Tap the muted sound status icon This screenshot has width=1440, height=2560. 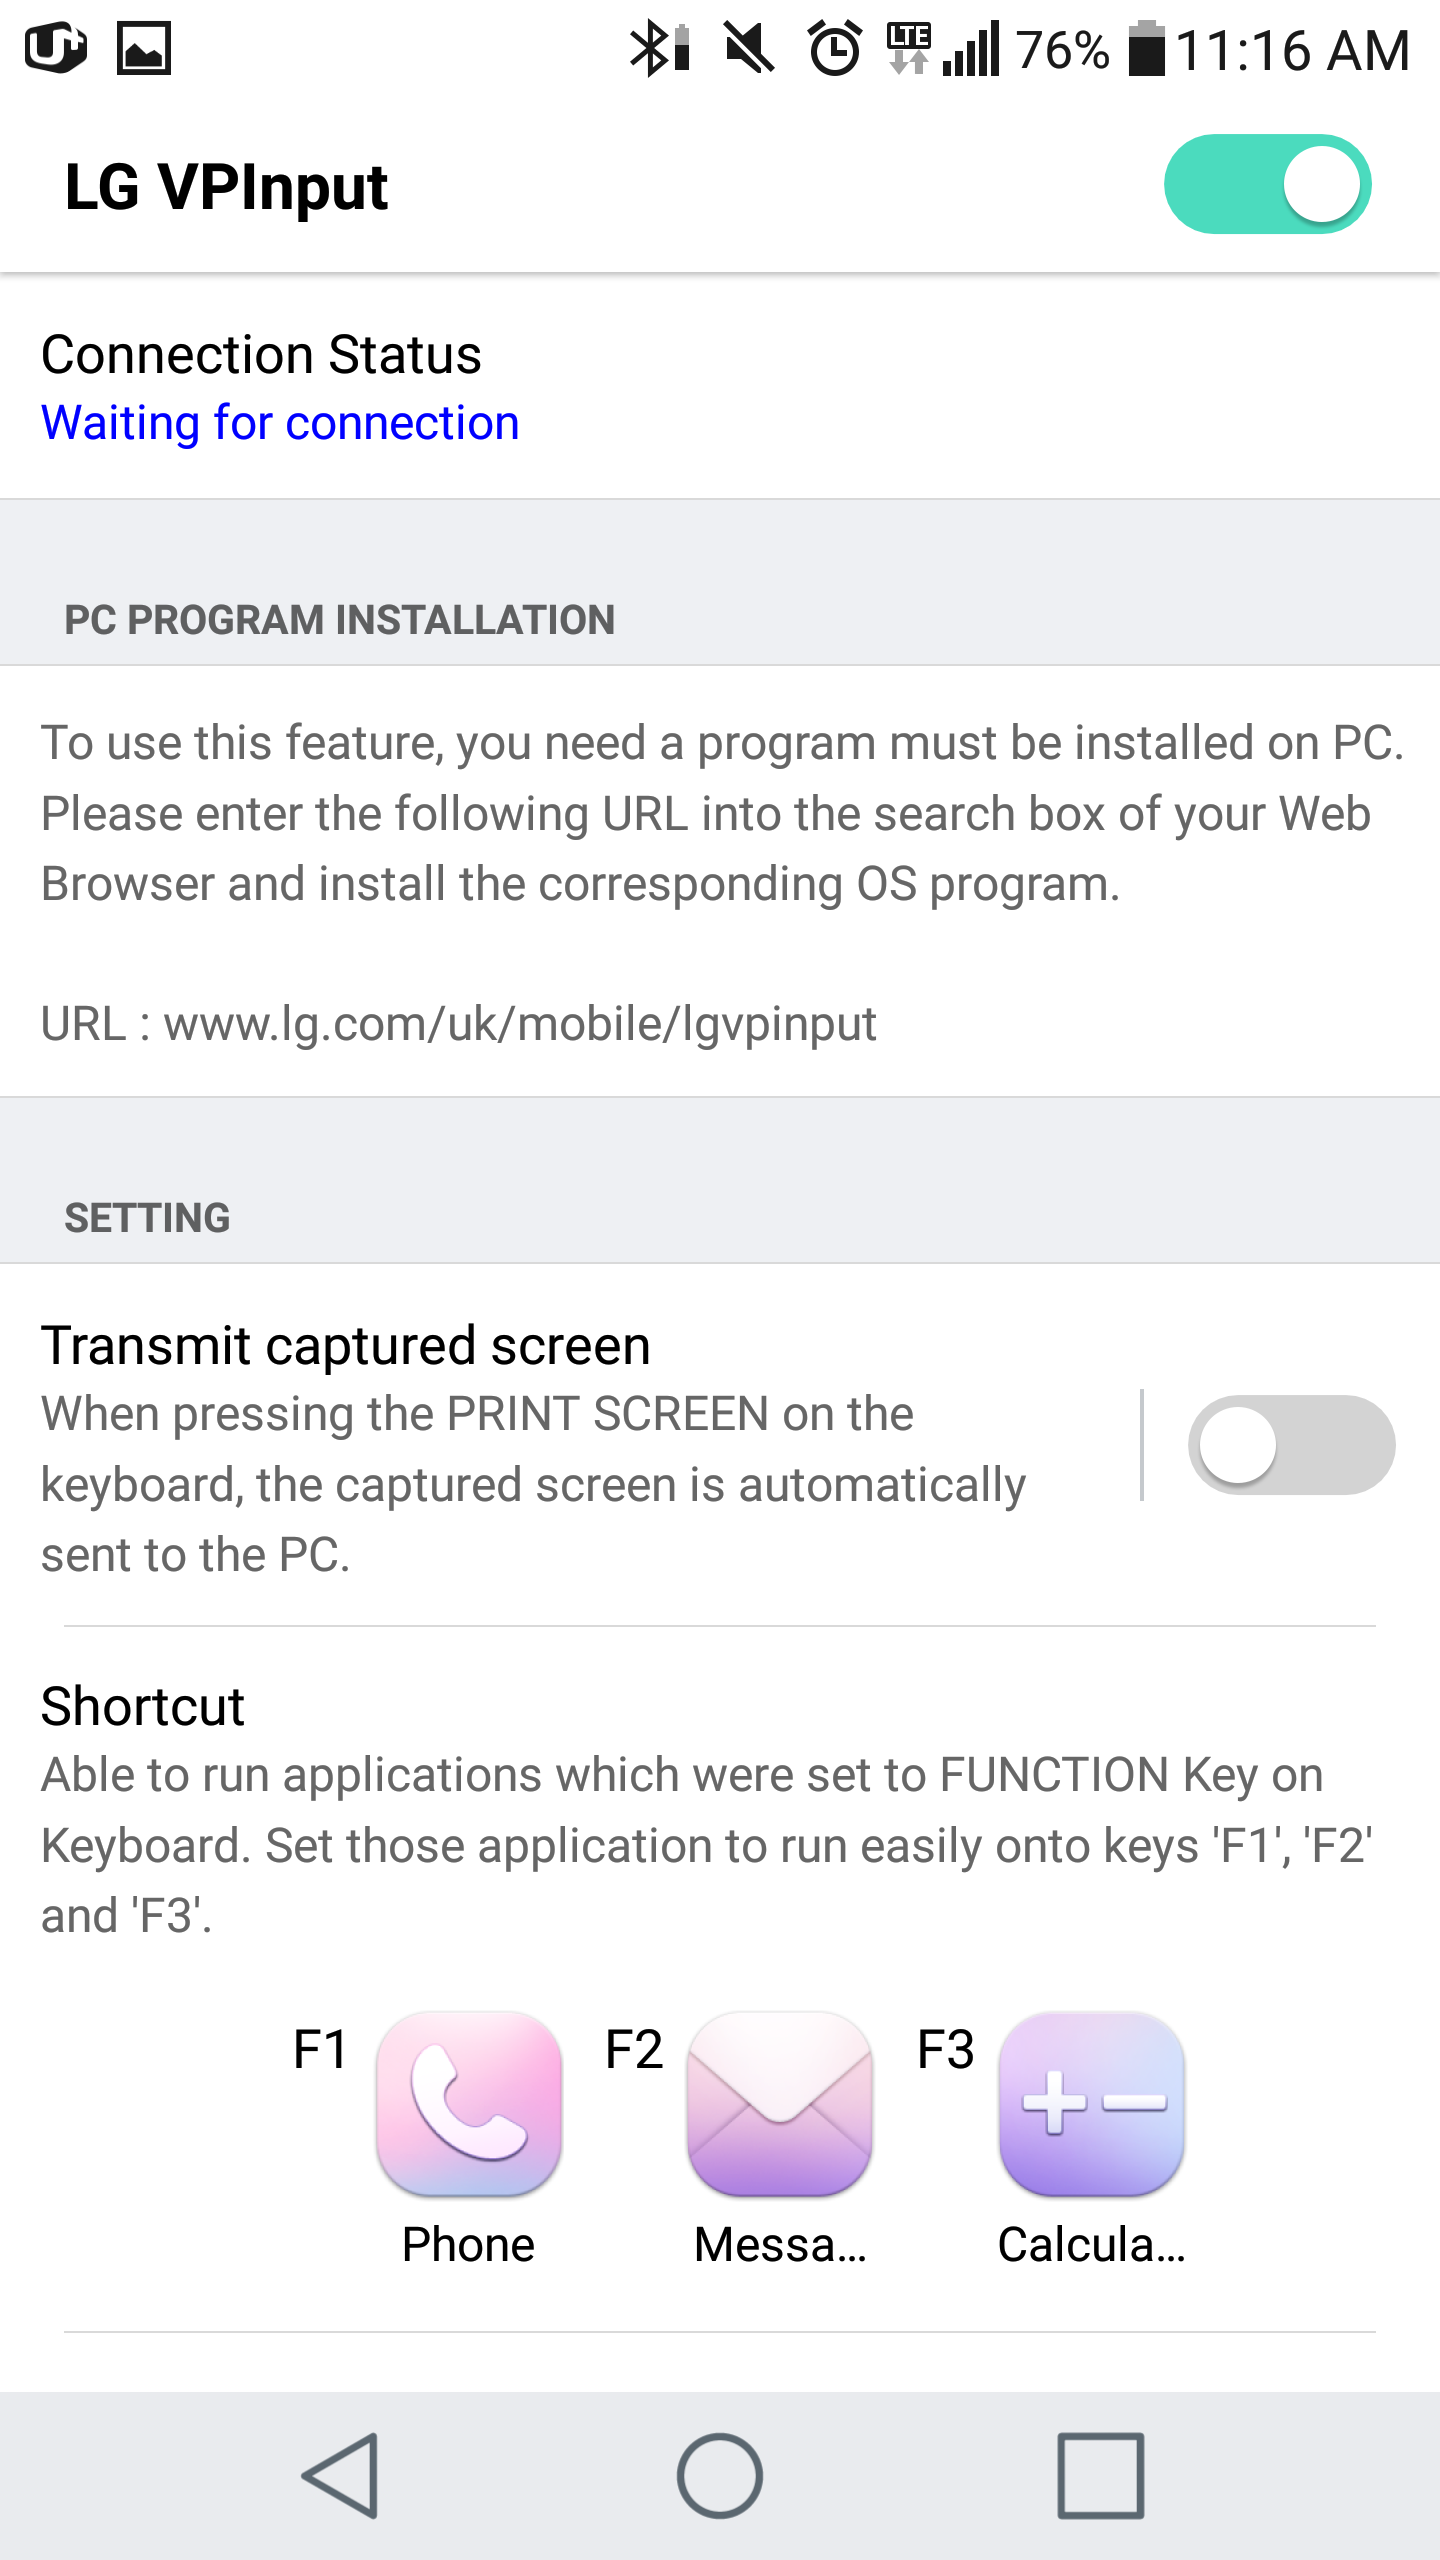[749, 48]
